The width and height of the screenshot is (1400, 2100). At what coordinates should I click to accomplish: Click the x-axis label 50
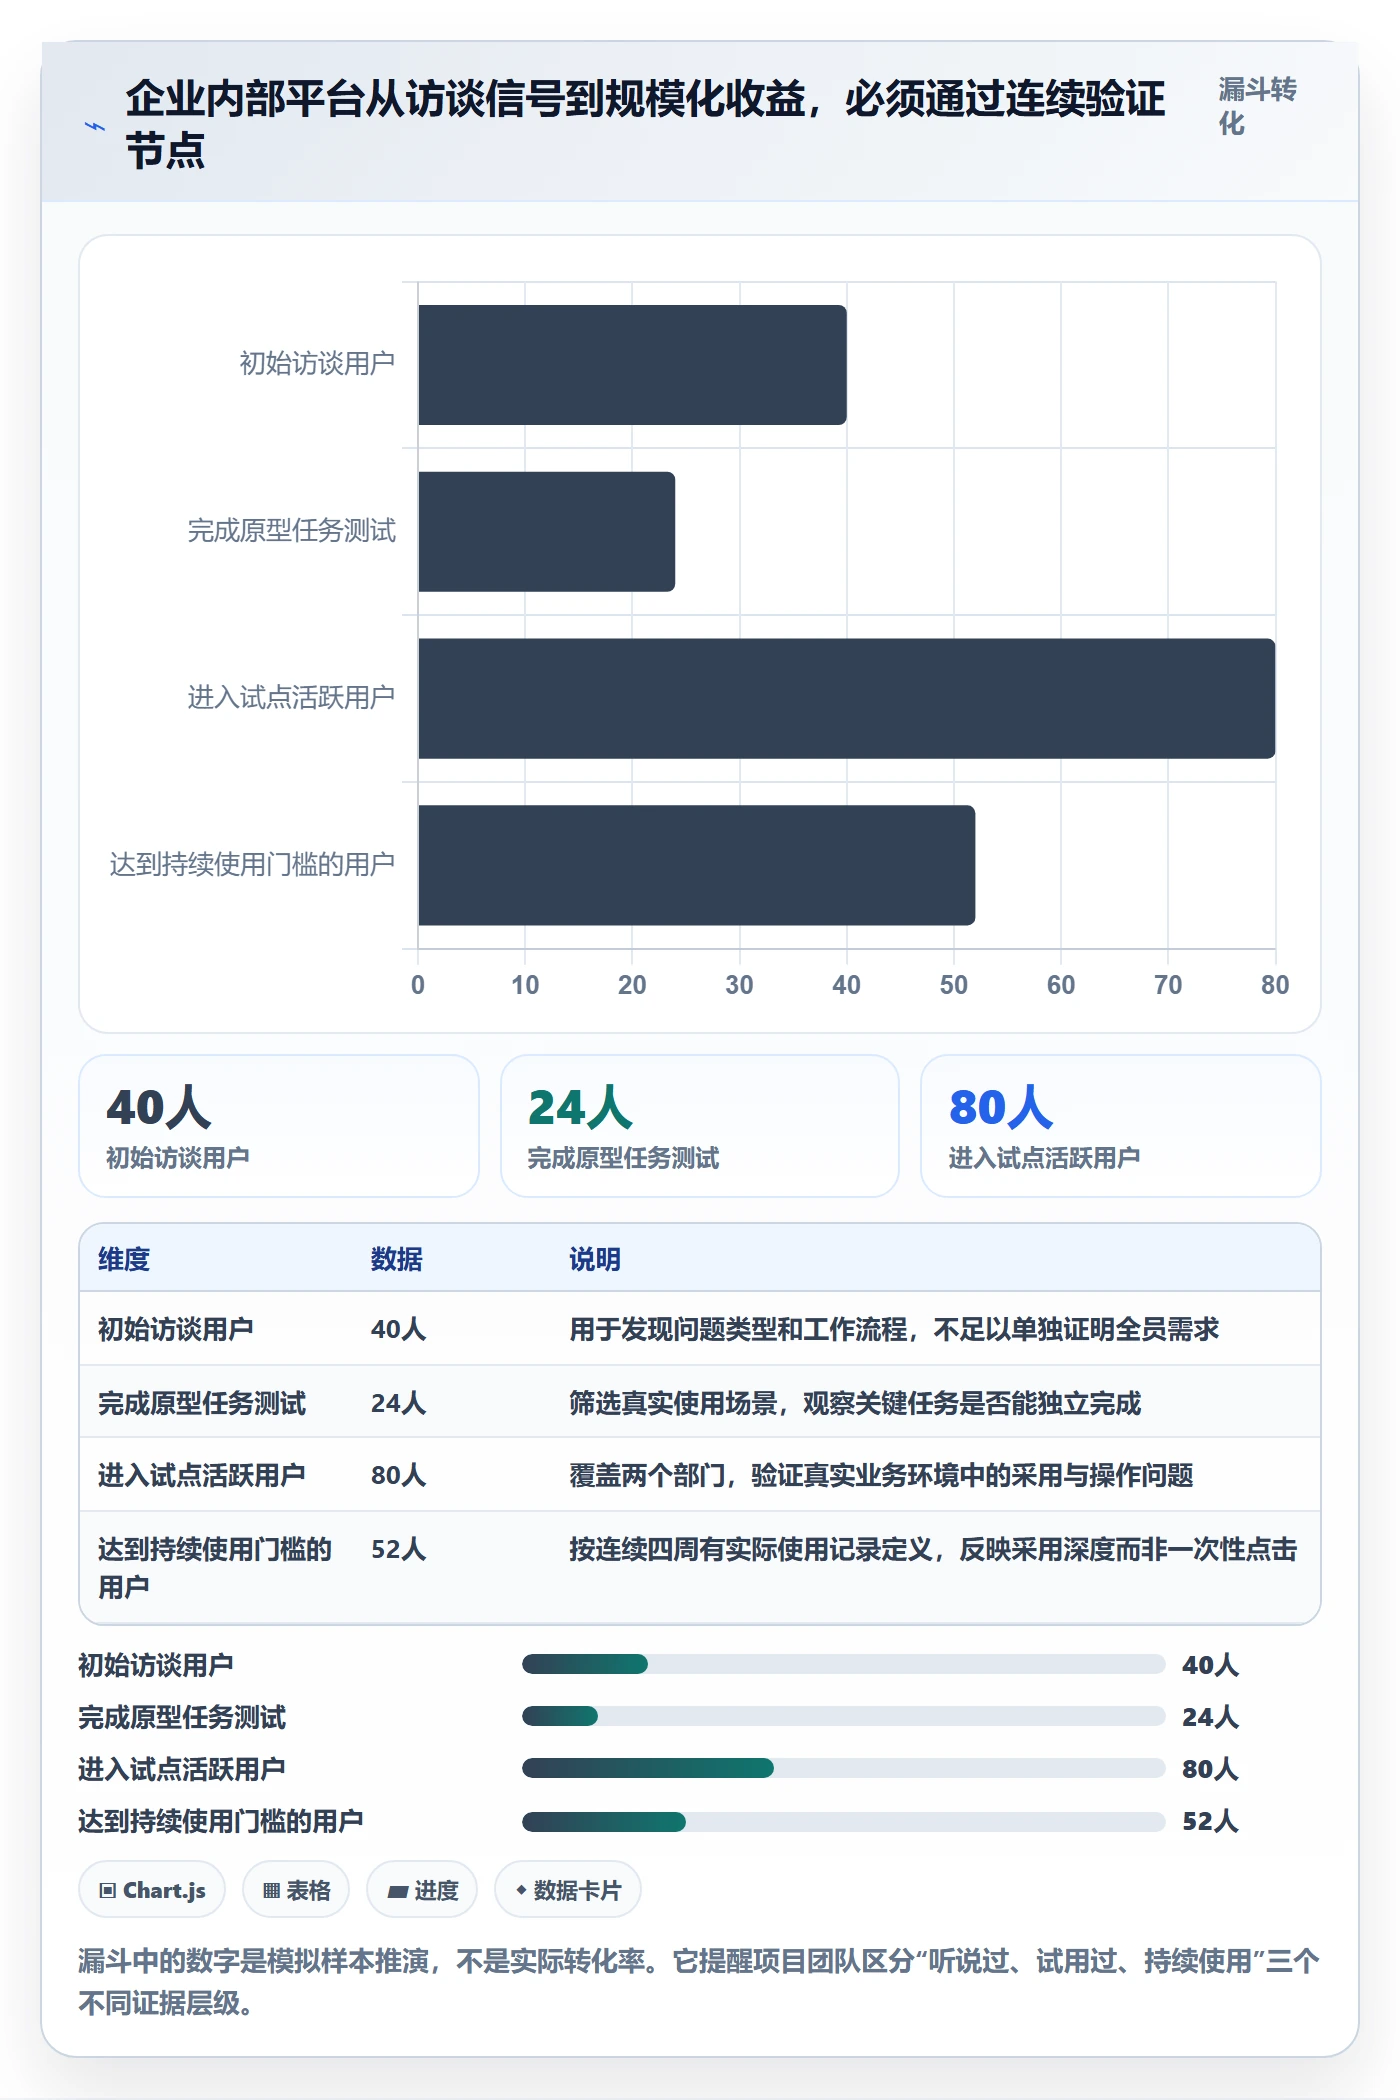[954, 985]
